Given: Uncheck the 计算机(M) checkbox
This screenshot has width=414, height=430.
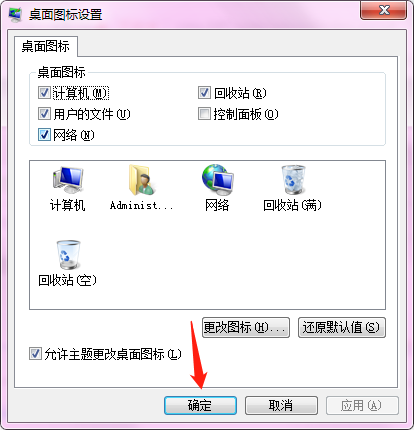Looking at the screenshot, I should pyautogui.click(x=44, y=93).
